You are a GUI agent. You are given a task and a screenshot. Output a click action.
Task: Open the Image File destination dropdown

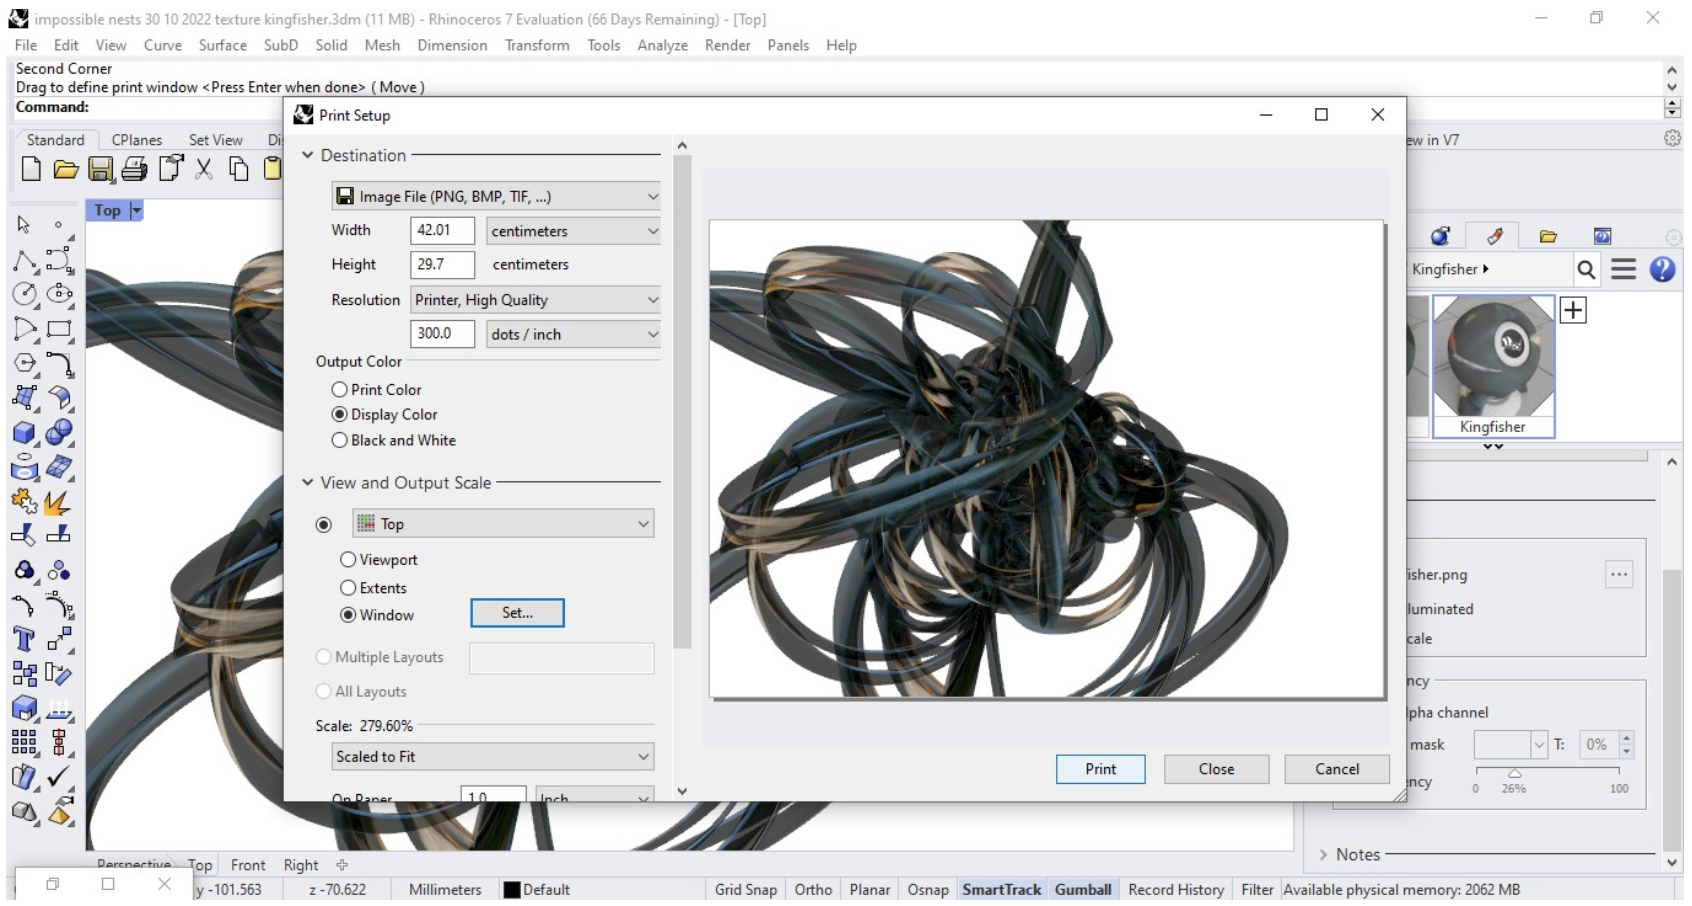click(496, 197)
